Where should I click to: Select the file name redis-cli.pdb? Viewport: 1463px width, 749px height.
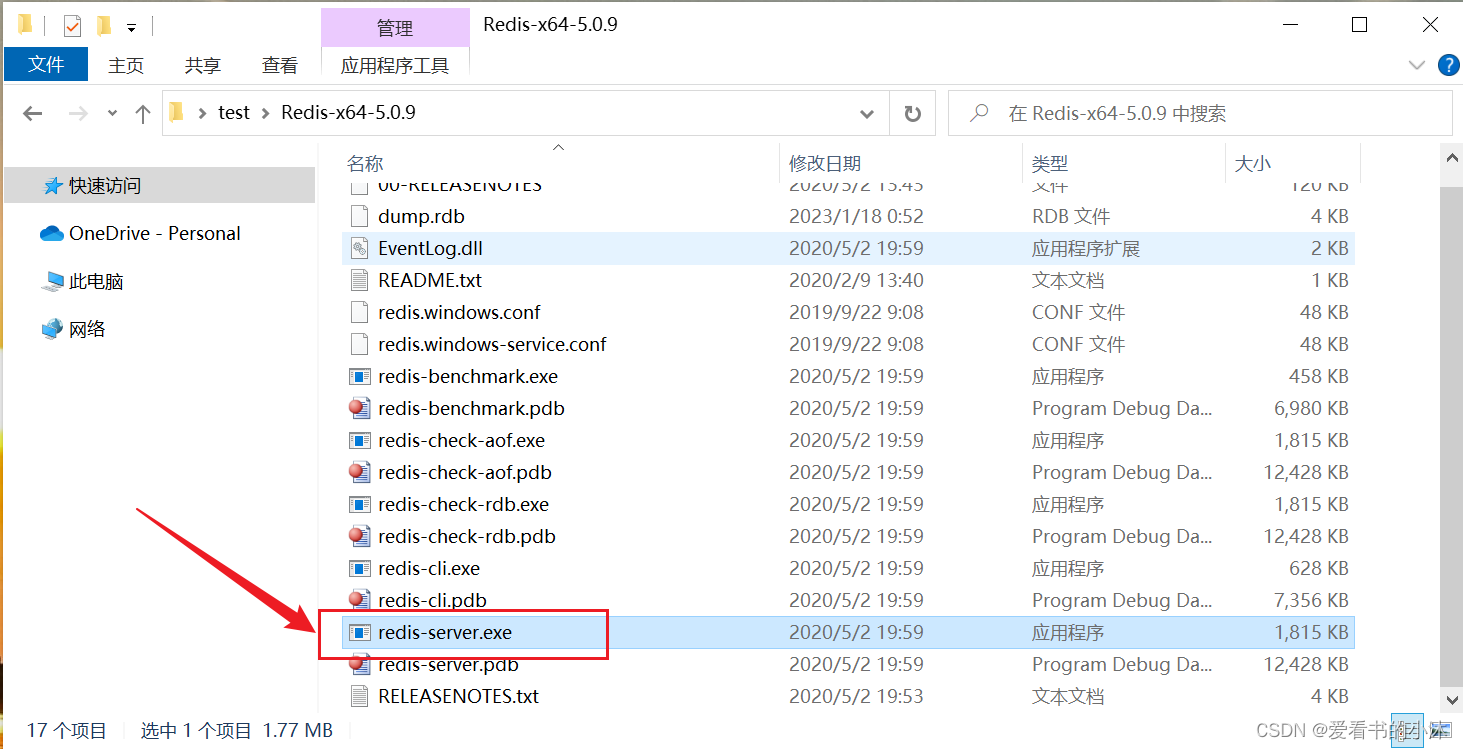pyautogui.click(x=432, y=600)
